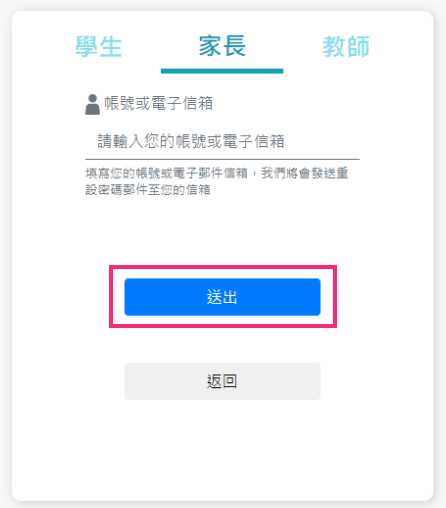
Task: Go back using the gray 返回 button
Action: (x=222, y=381)
